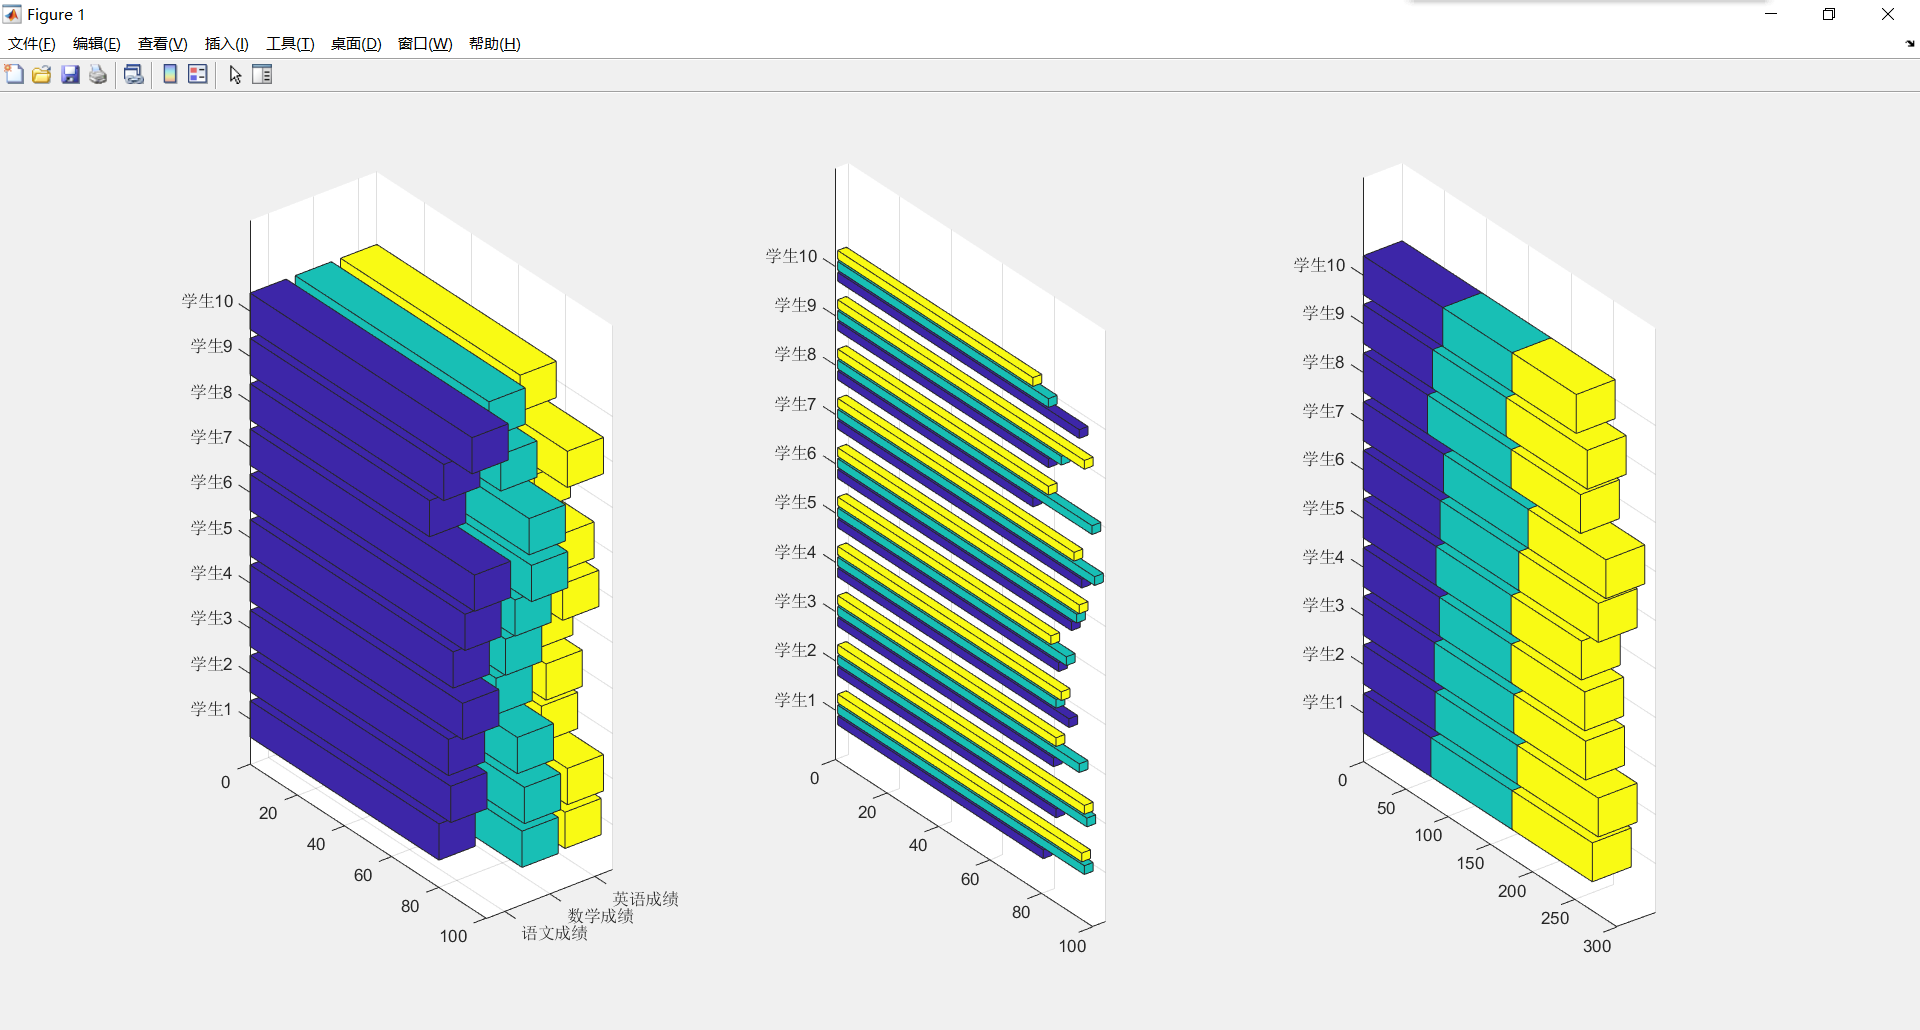Open a file with the folder icon

click(x=42, y=74)
